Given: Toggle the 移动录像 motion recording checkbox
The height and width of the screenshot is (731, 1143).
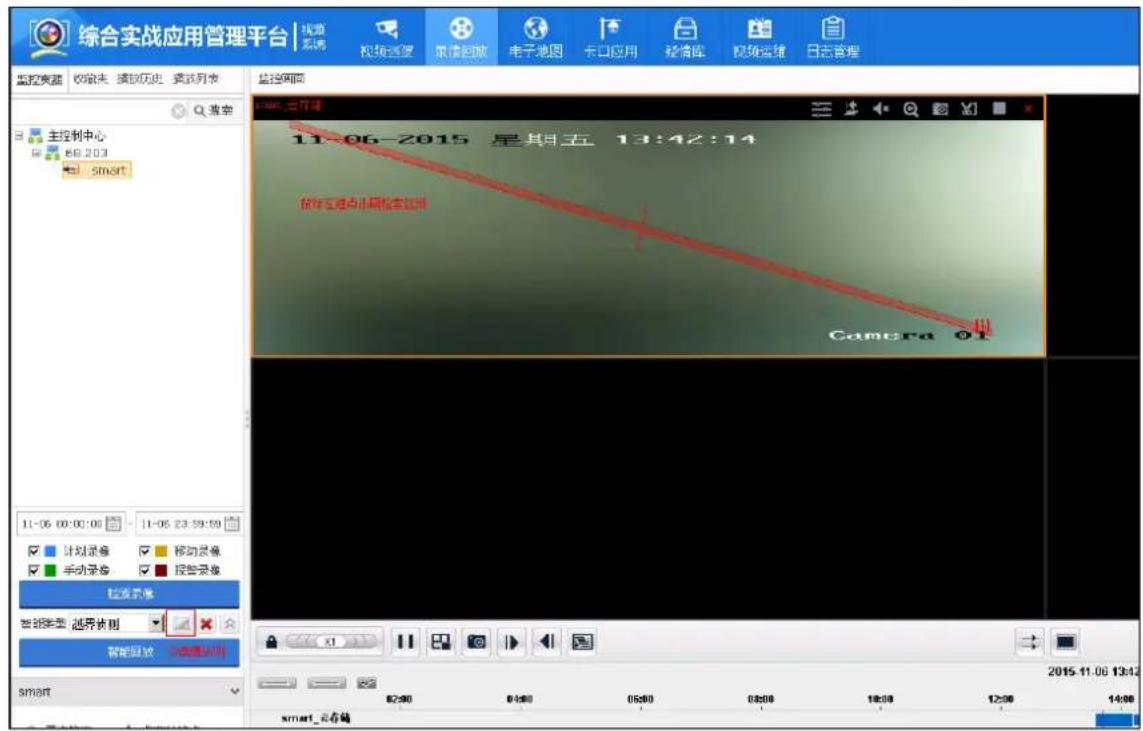Looking at the screenshot, I should pyautogui.click(x=144, y=551).
